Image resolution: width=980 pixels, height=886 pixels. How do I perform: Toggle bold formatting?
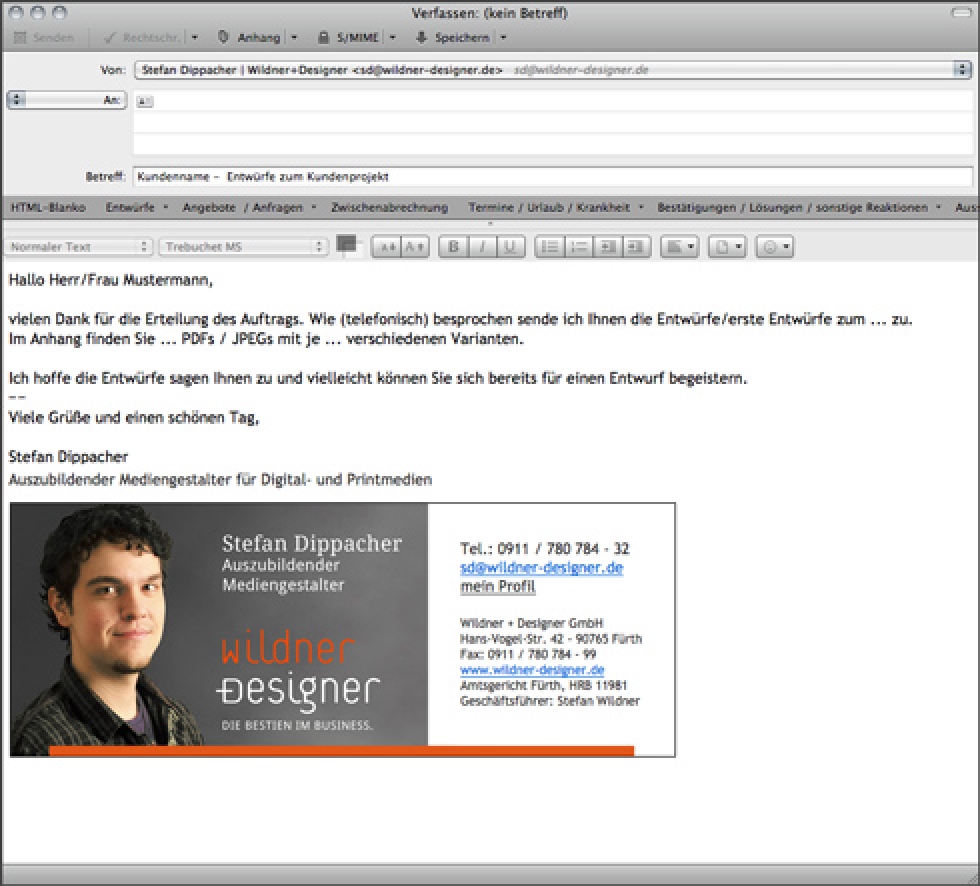(453, 246)
